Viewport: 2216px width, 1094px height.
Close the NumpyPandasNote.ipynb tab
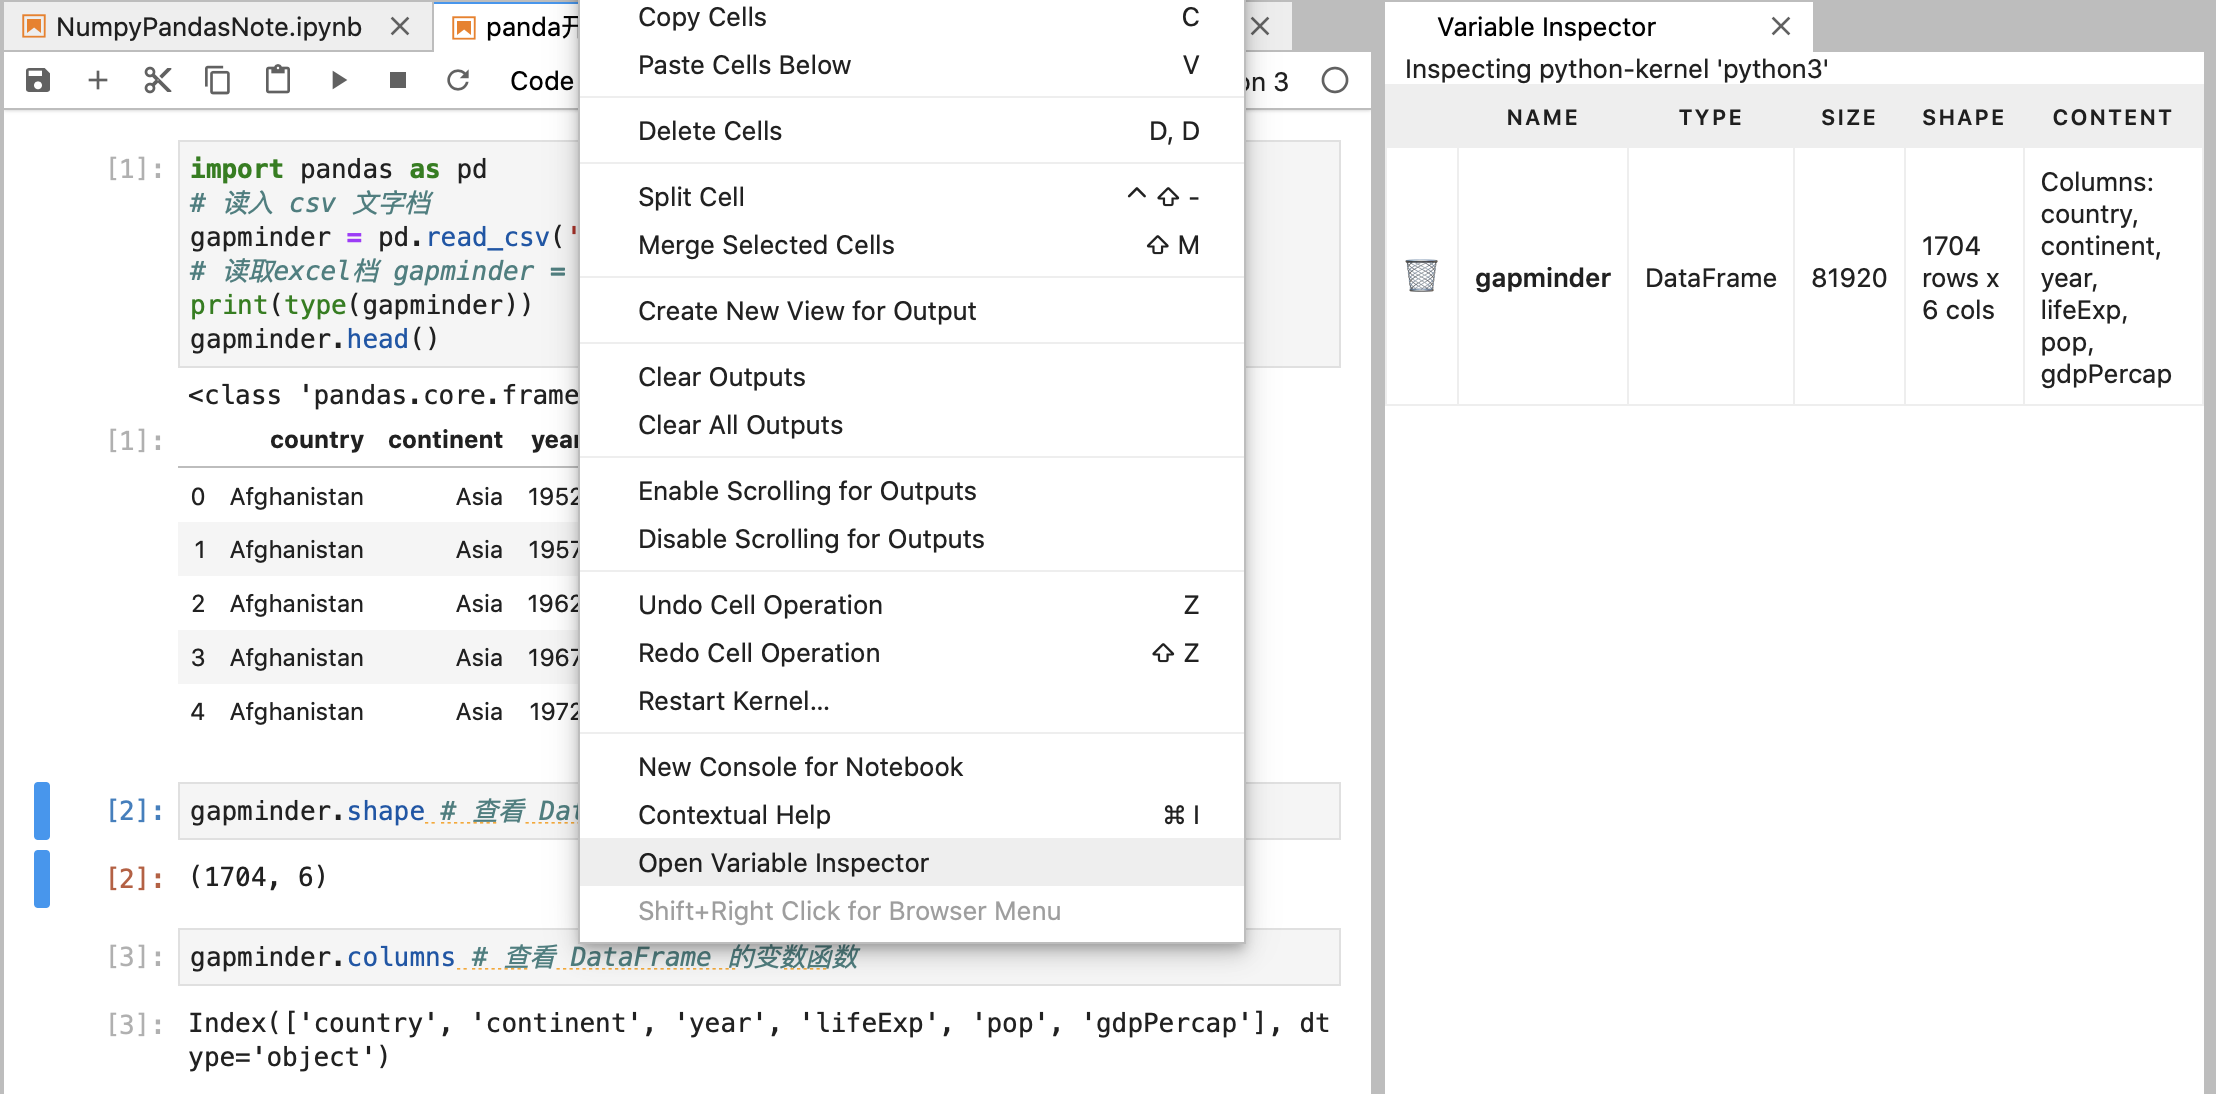tap(400, 27)
